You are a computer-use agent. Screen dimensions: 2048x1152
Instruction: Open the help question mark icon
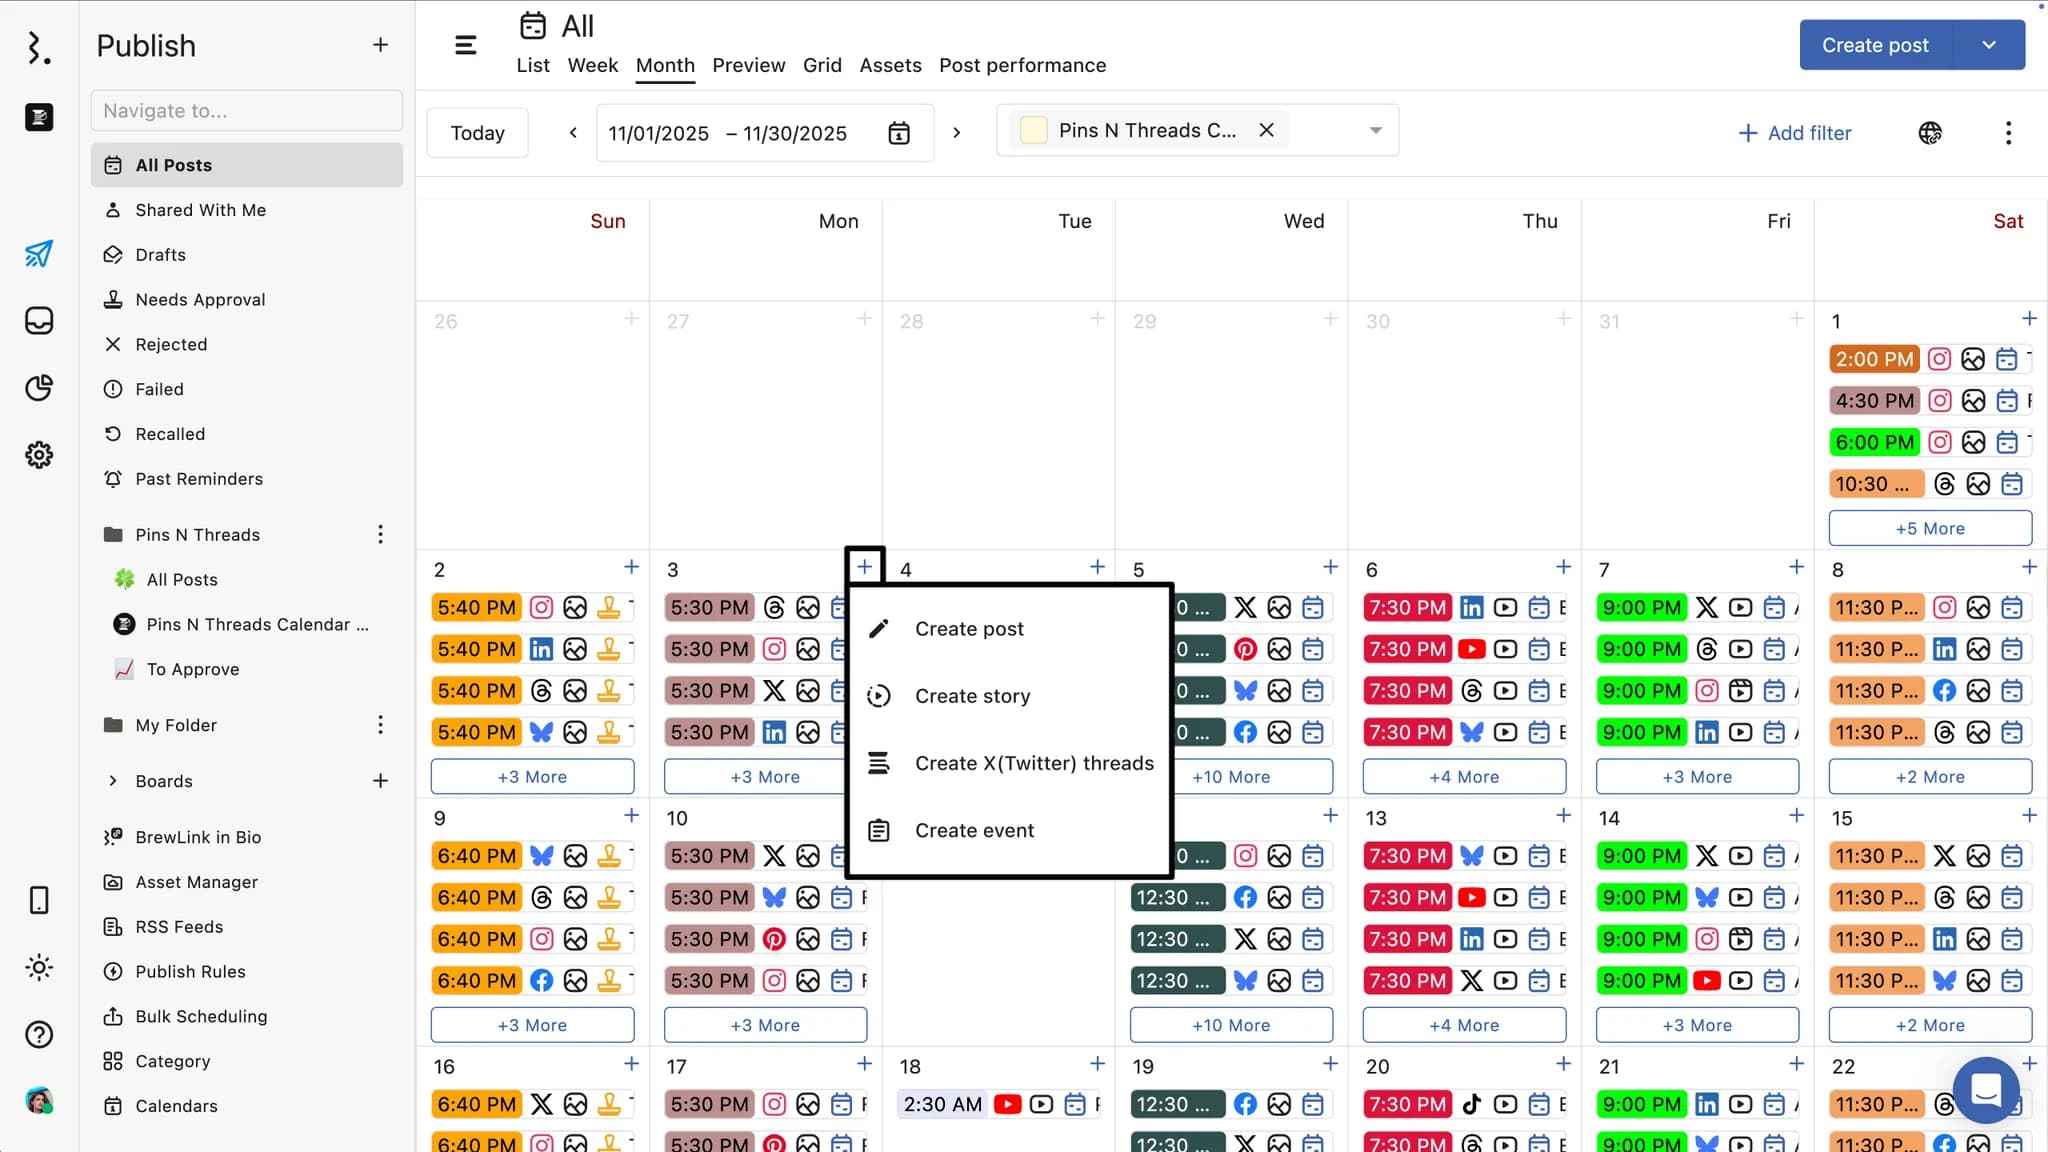click(38, 1034)
